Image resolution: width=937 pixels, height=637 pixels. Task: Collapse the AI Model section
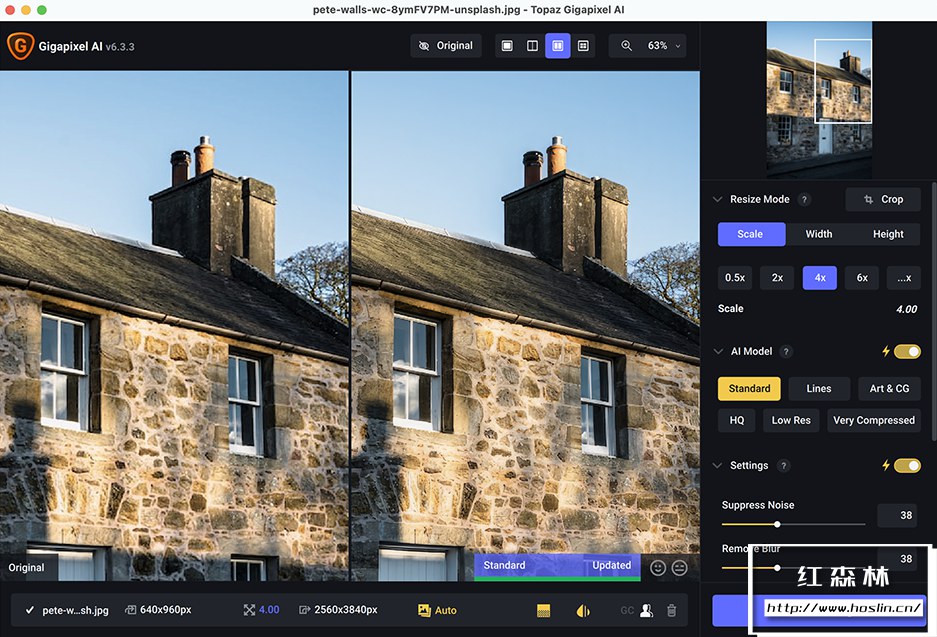[717, 351]
